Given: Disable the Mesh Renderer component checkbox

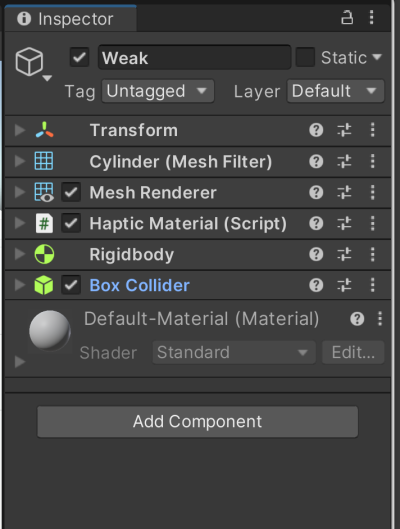Looking at the screenshot, I should (71, 192).
